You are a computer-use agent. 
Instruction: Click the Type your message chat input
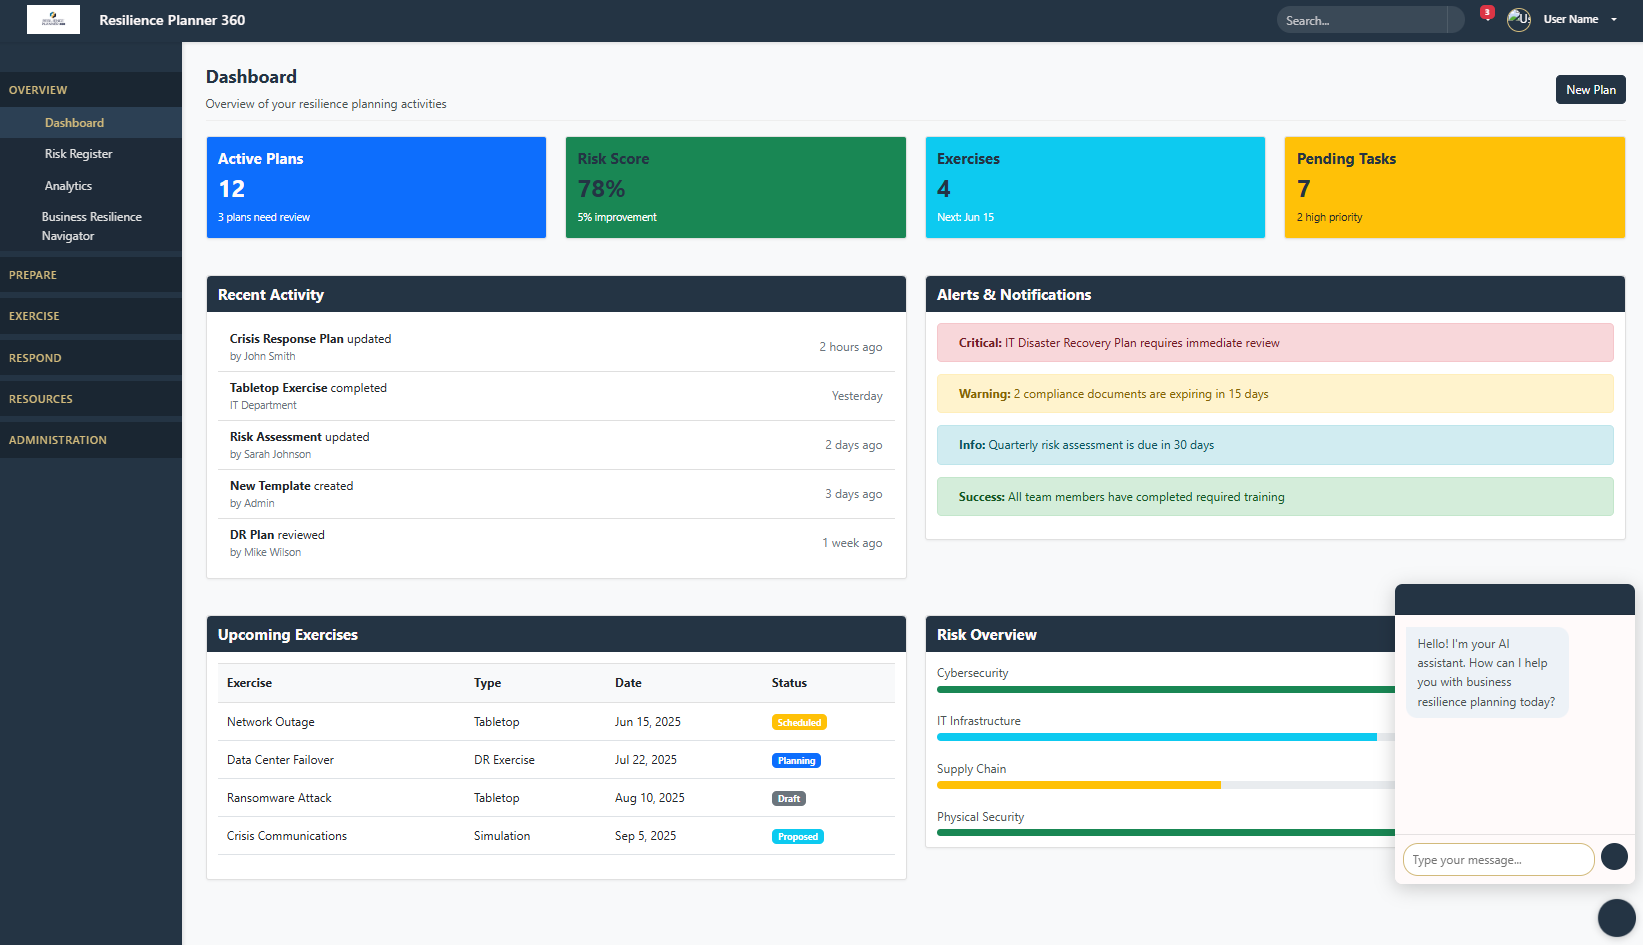(x=1498, y=859)
